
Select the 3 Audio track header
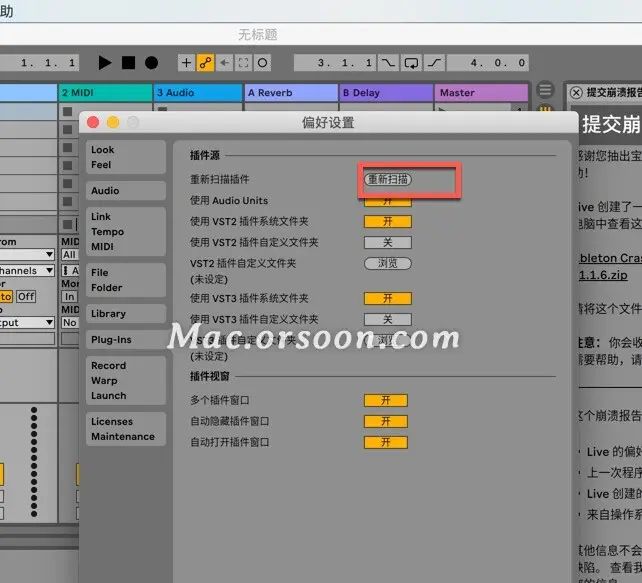(x=198, y=93)
